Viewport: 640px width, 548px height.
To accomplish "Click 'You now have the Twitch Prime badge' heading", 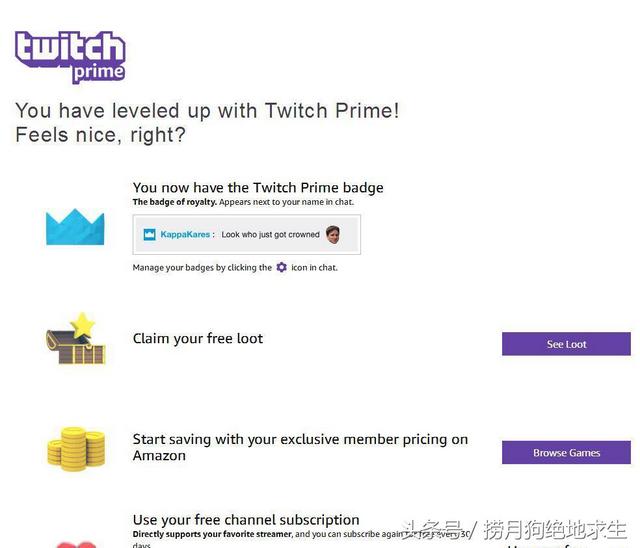I will (258, 188).
